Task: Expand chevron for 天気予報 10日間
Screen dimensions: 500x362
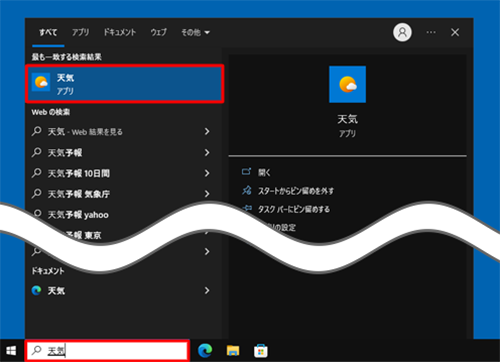Action: tap(207, 173)
